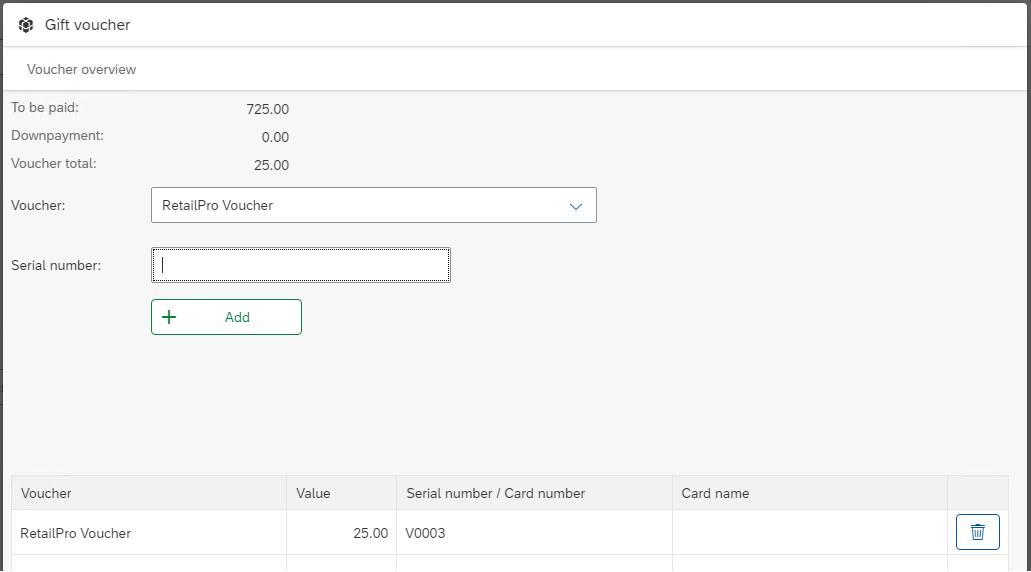Select the Card name column header
The width and height of the screenshot is (1031, 572).
715,493
